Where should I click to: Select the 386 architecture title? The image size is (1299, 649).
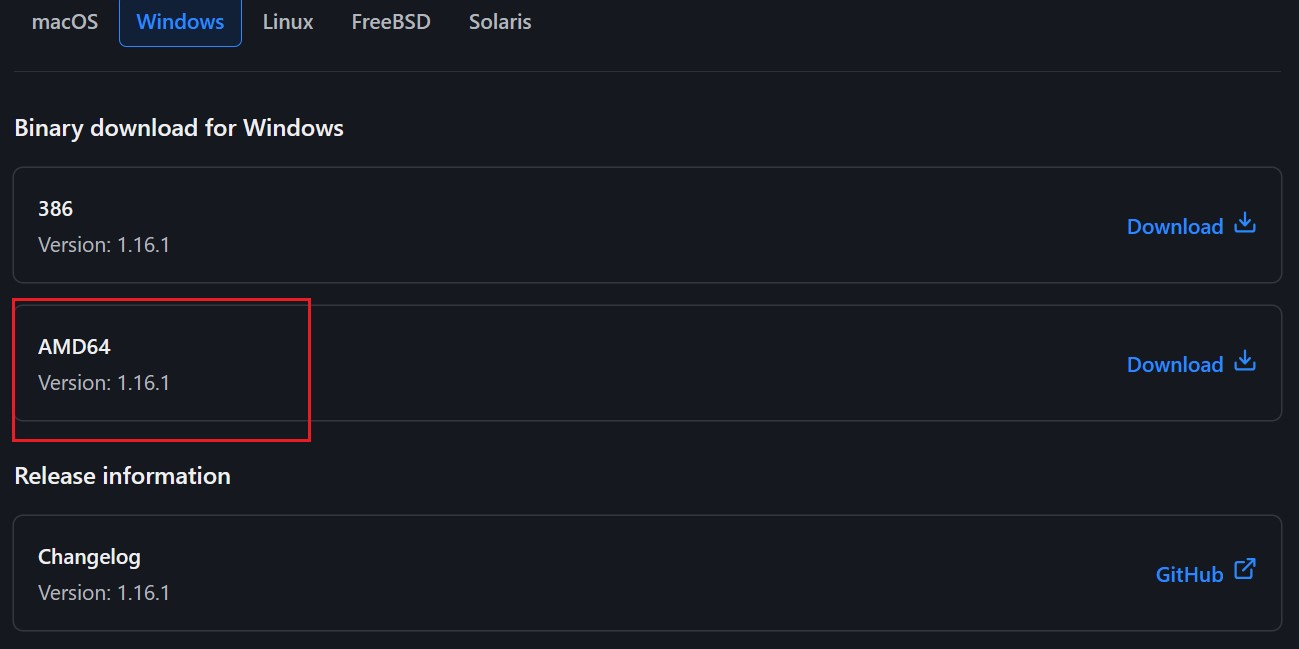click(x=55, y=208)
